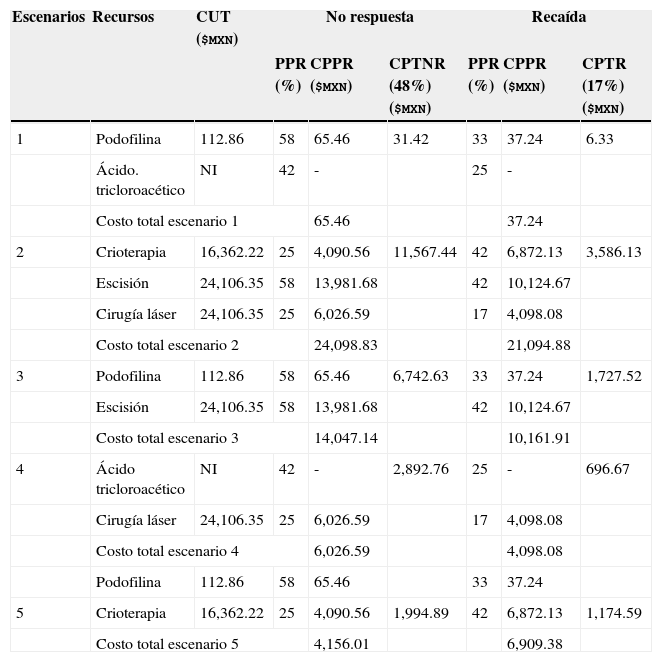
Task: Click the 11,567.44 CPTNR value
Action: coord(424,252)
